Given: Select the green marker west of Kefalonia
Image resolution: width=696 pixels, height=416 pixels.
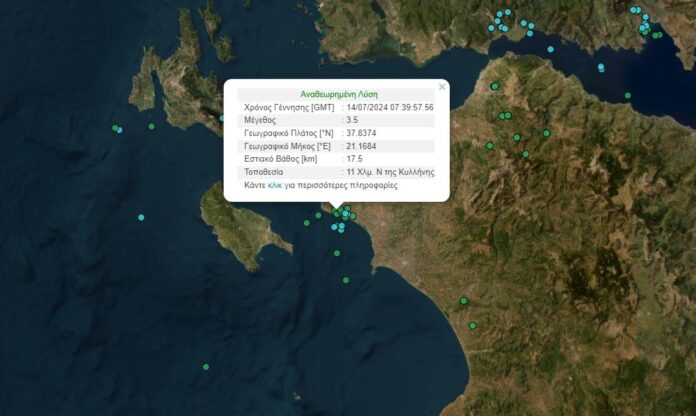Looking at the screenshot, I should tap(152, 126).
